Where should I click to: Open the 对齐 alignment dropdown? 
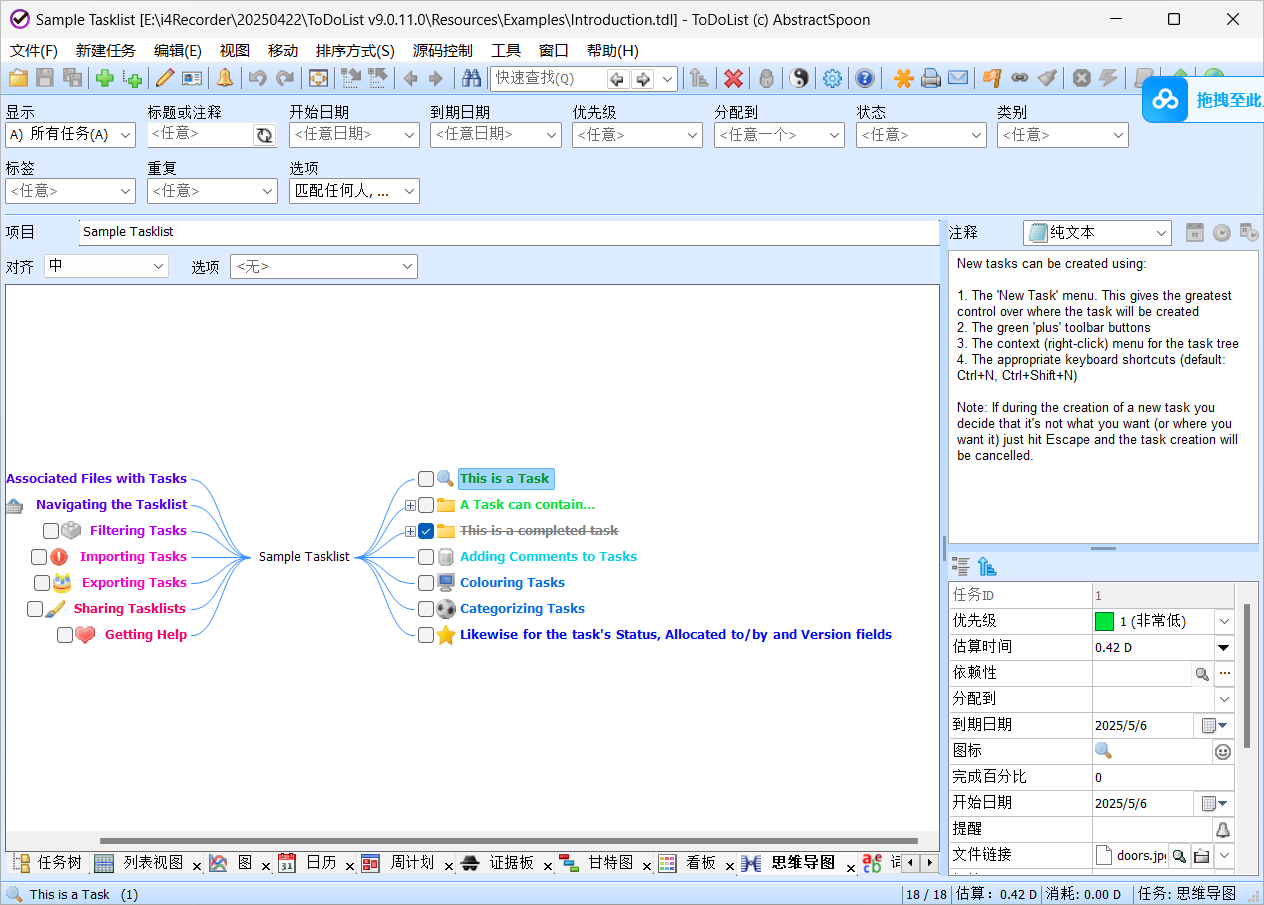click(106, 266)
